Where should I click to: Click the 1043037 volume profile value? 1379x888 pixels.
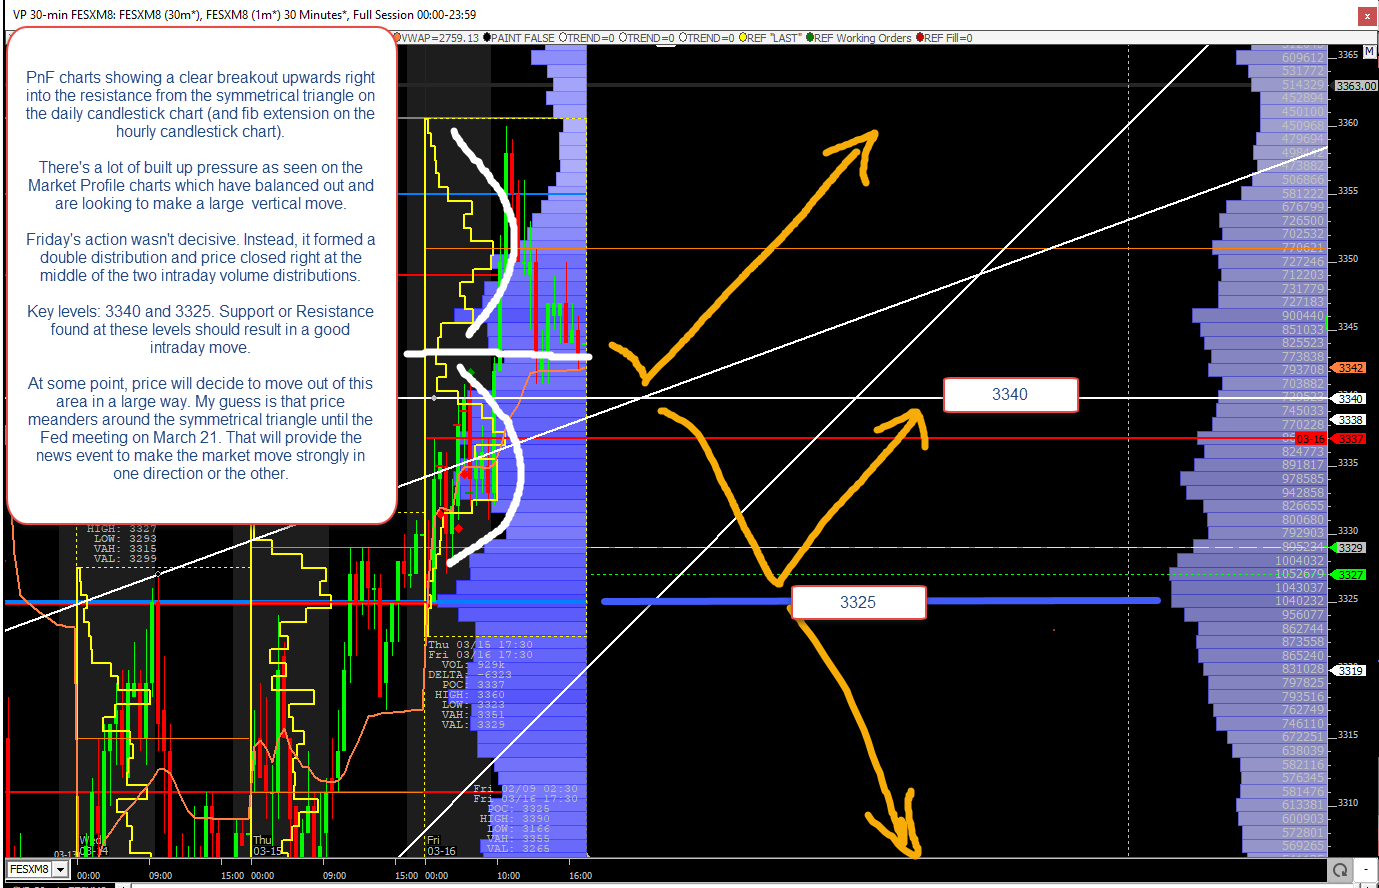tap(1302, 588)
